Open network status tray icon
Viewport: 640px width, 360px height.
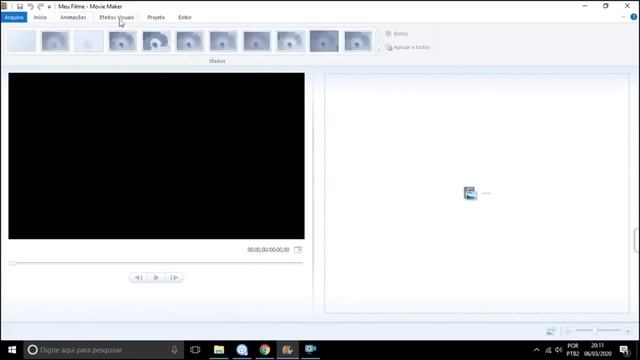coord(548,350)
